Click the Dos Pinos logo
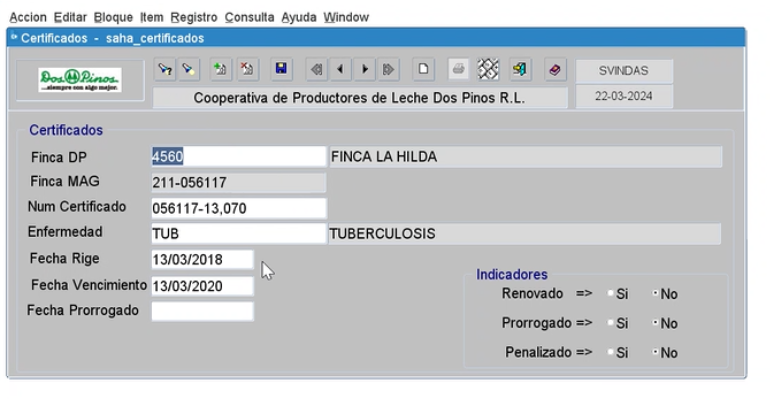Viewport: 771px width, 399px height. click(x=80, y=80)
